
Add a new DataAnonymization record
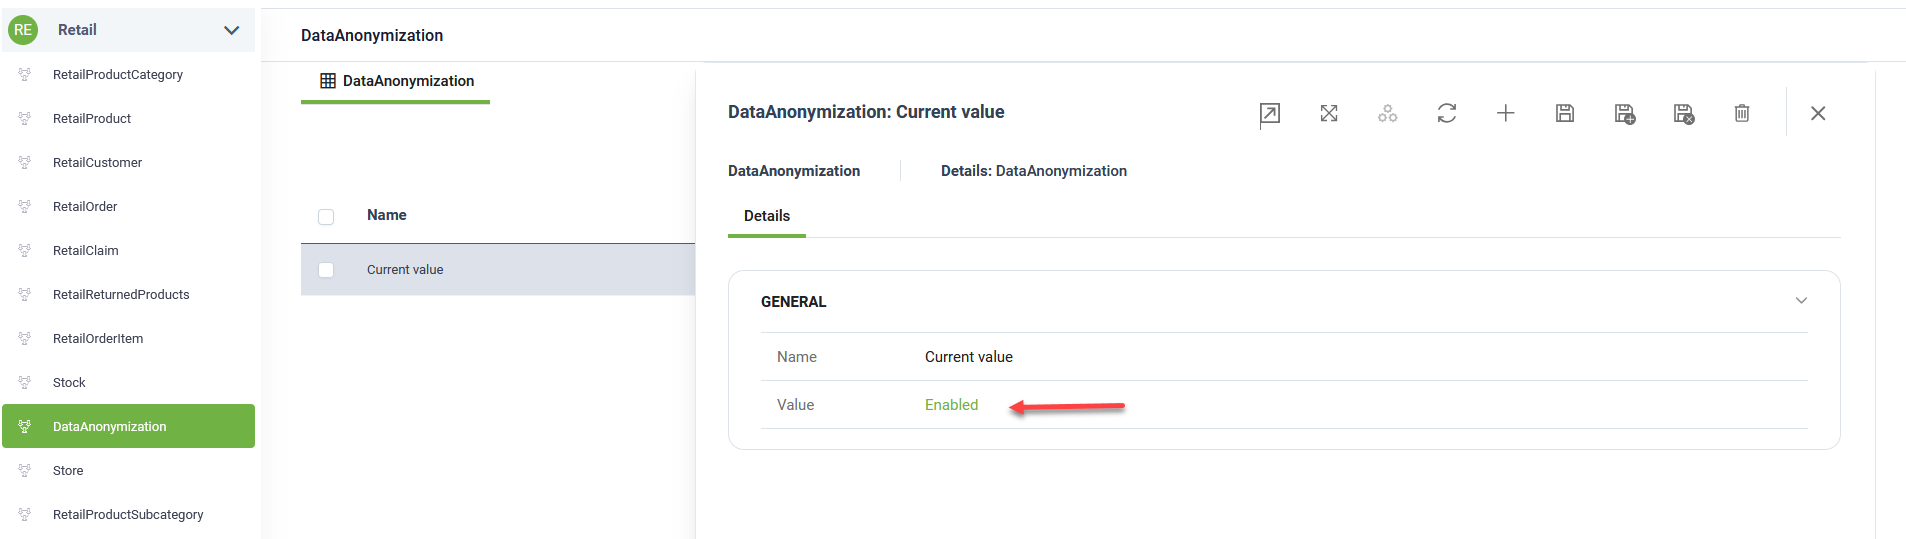pos(1505,114)
